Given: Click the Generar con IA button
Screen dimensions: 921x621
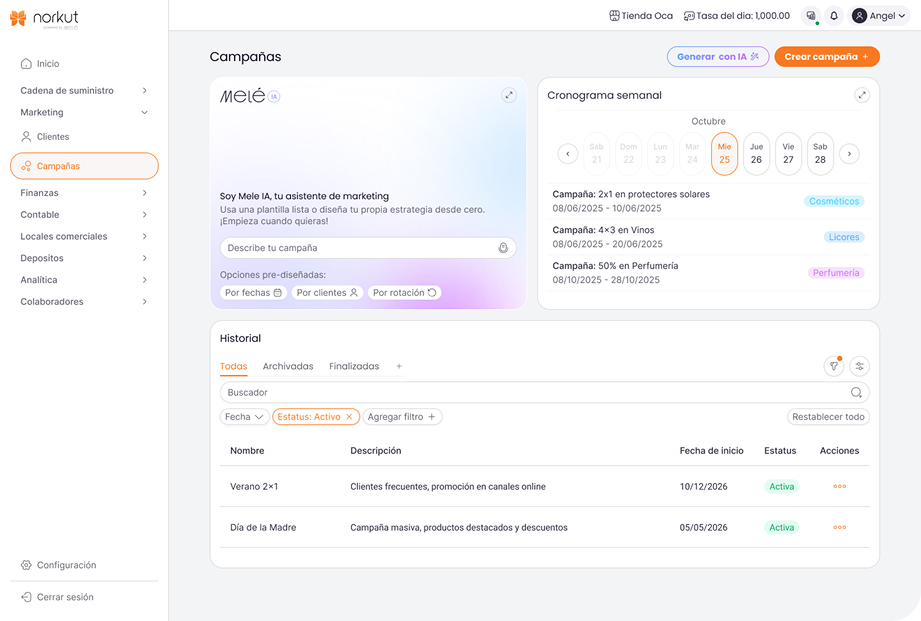Looking at the screenshot, I should [x=717, y=57].
